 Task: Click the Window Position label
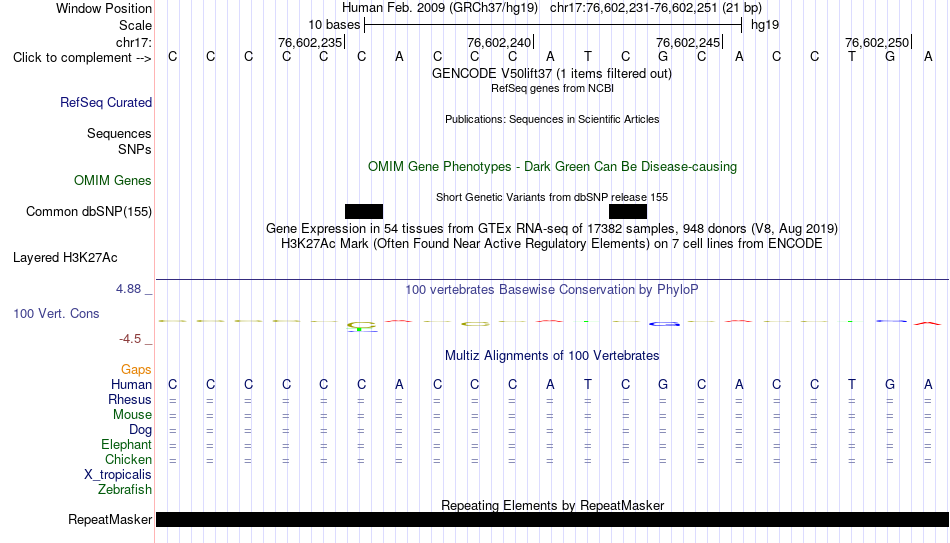[104, 8]
